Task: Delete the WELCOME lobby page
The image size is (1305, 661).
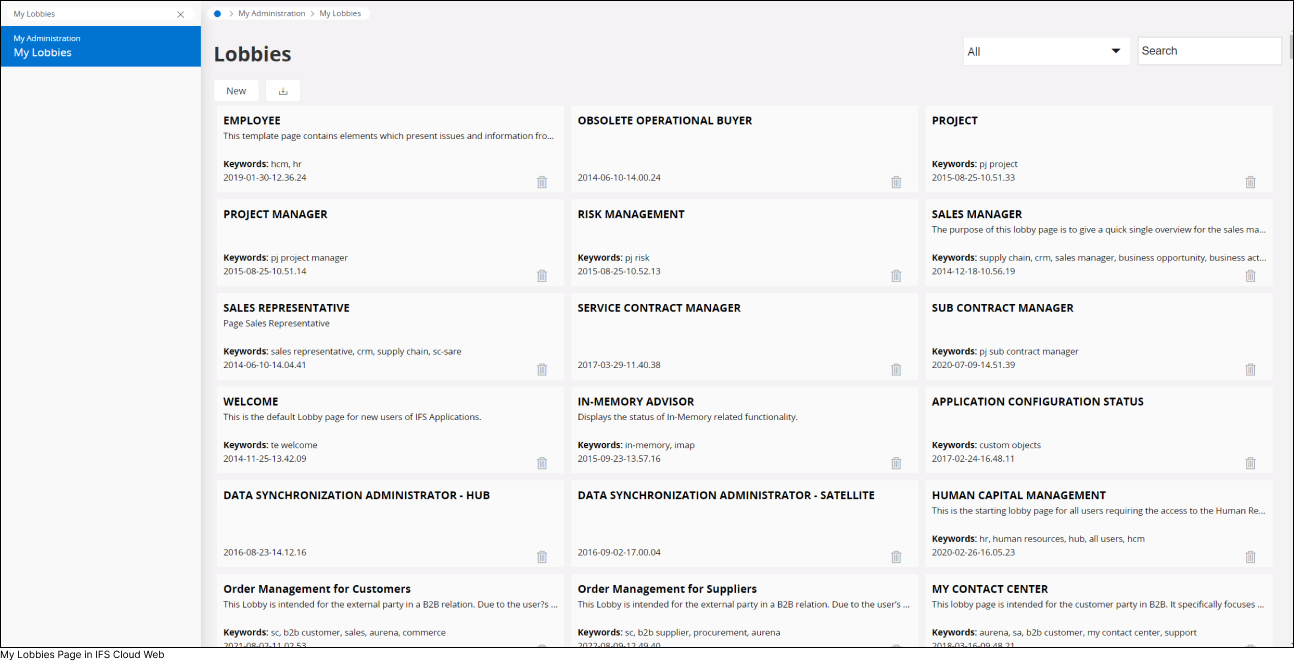Action: point(541,463)
